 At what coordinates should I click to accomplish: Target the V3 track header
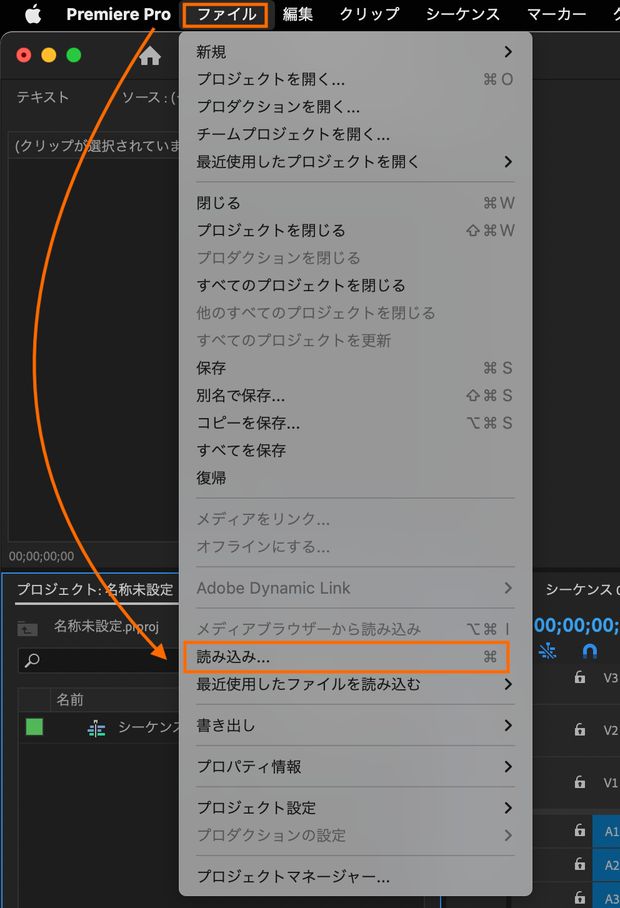[611, 678]
